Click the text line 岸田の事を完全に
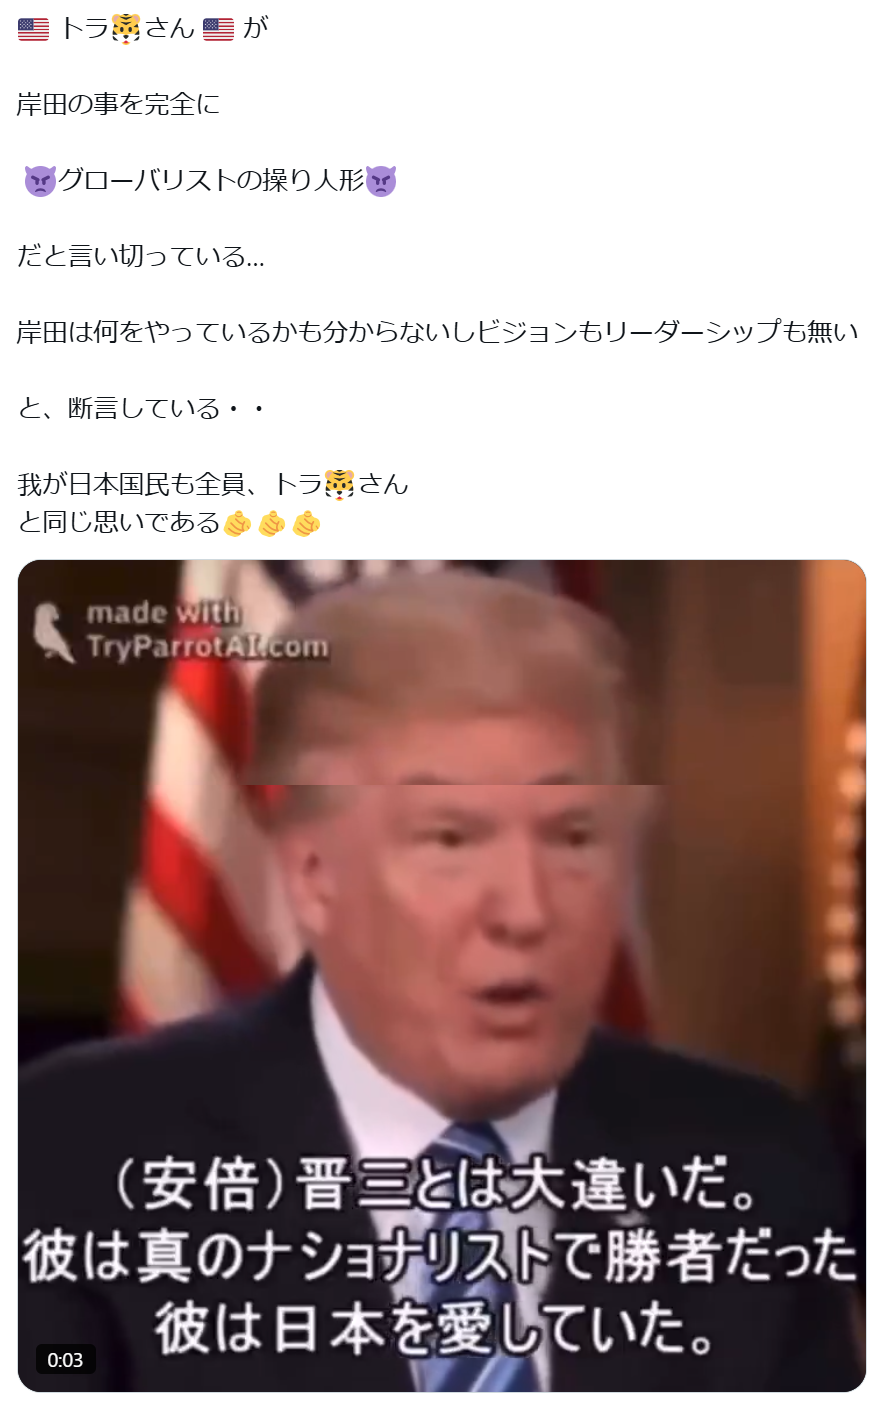 (x=119, y=105)
